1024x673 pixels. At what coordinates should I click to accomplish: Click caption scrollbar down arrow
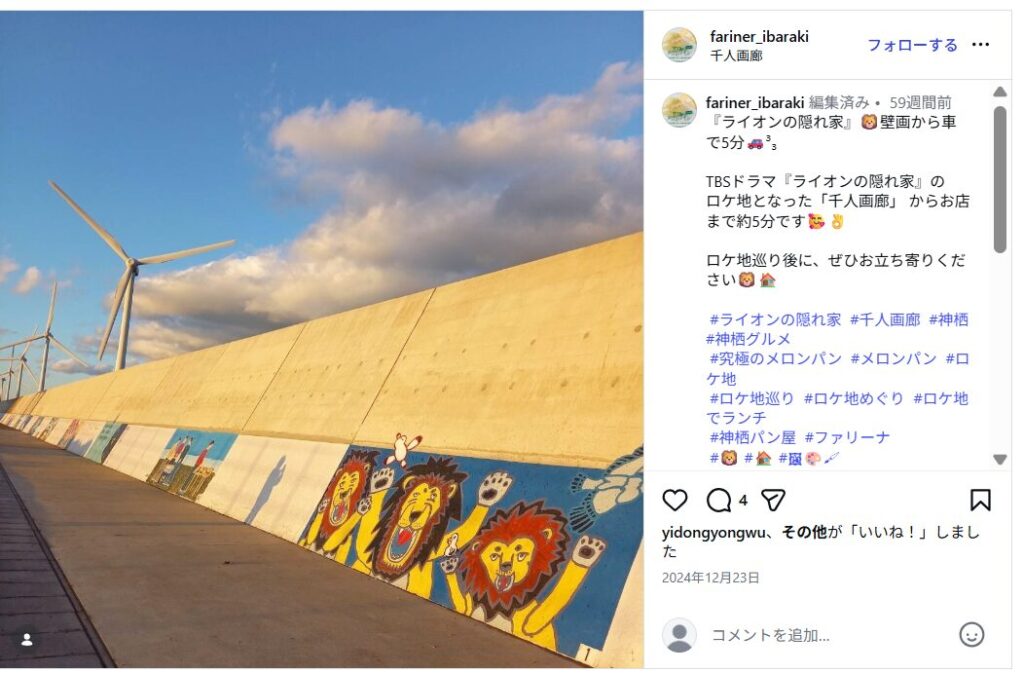click(x=999, y=460)
